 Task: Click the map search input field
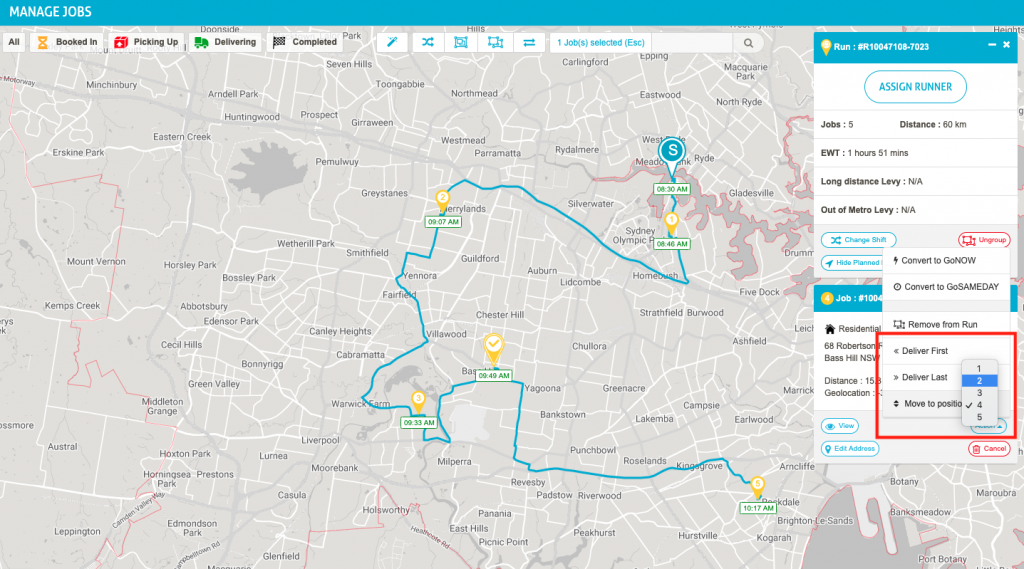tap(693, 43)
